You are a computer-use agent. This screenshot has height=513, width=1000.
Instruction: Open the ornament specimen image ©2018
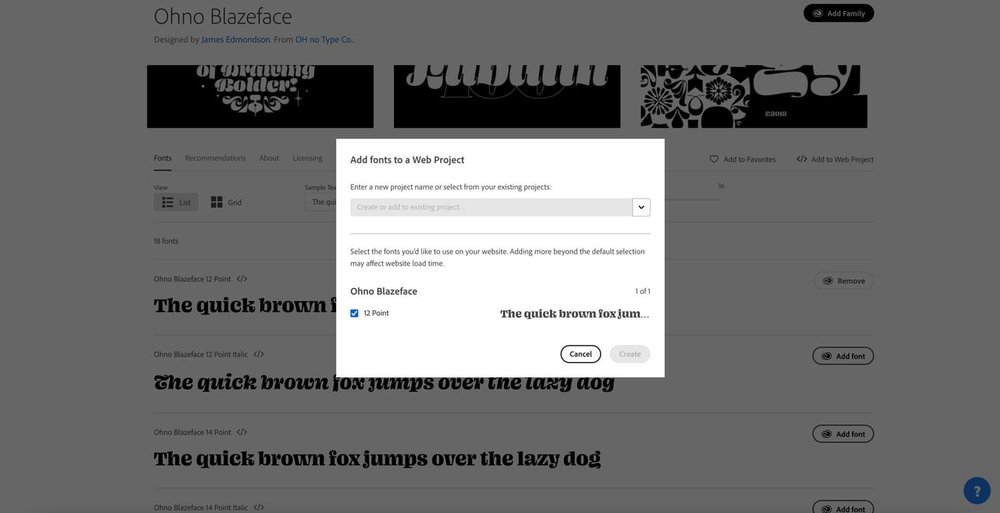tap(754, 96)
